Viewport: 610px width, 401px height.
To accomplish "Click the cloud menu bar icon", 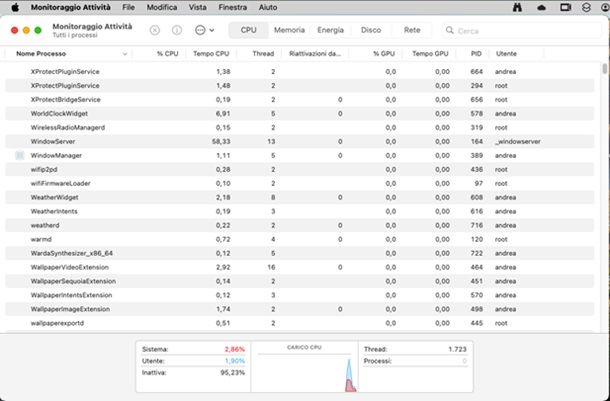I will click(541, 7).
